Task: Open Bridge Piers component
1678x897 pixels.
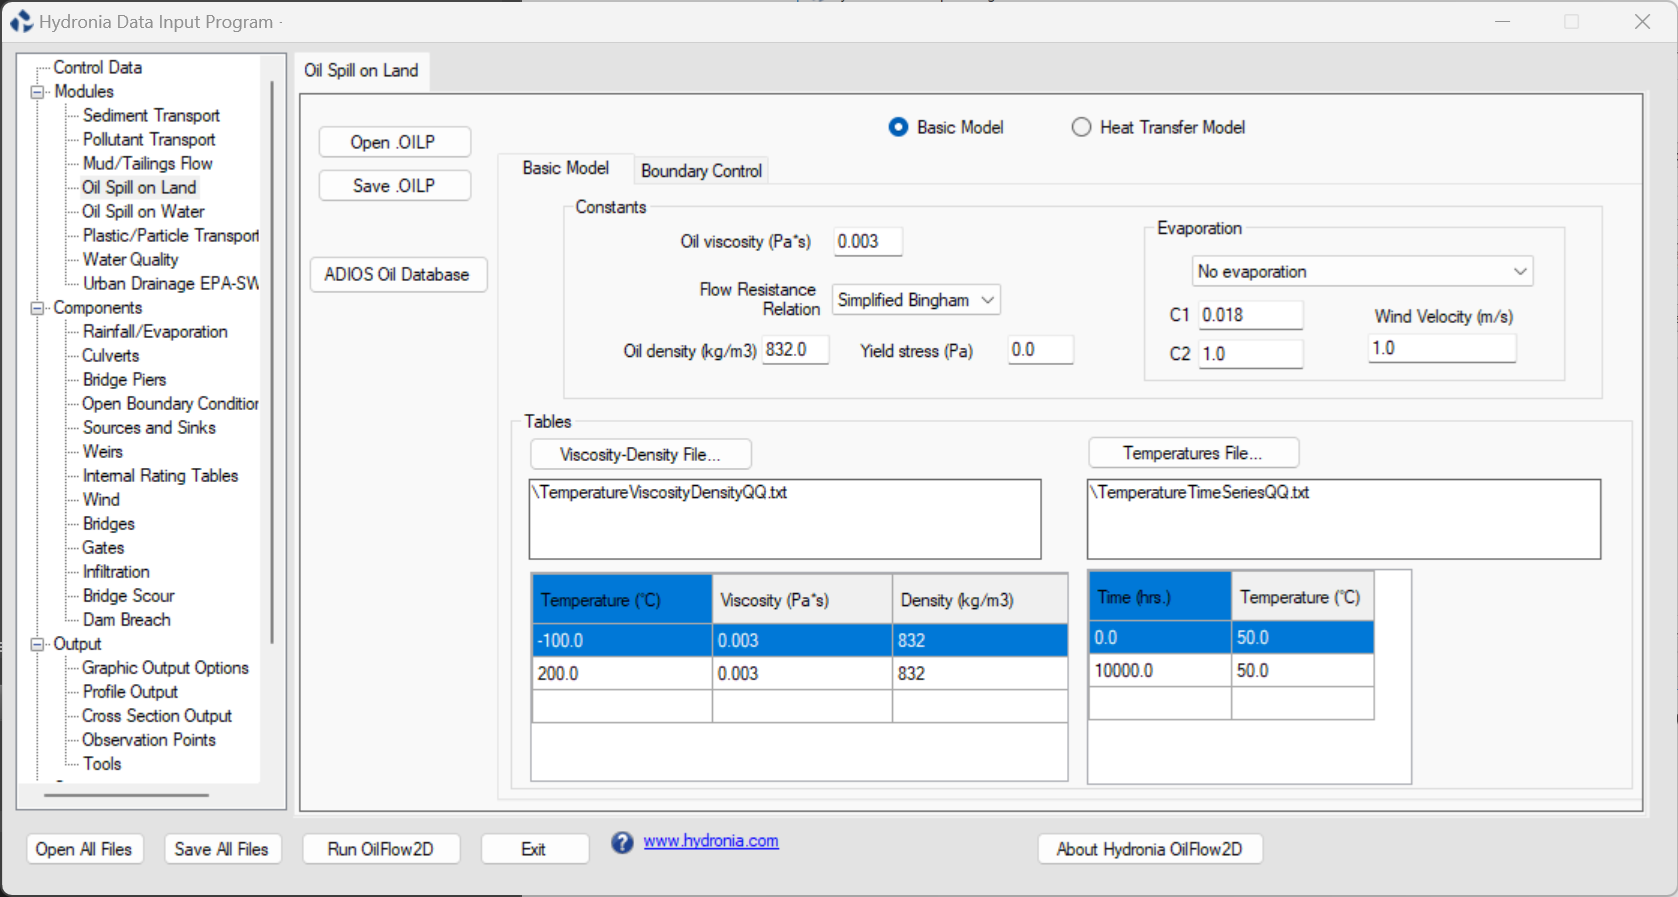Action: pos(124,379)
